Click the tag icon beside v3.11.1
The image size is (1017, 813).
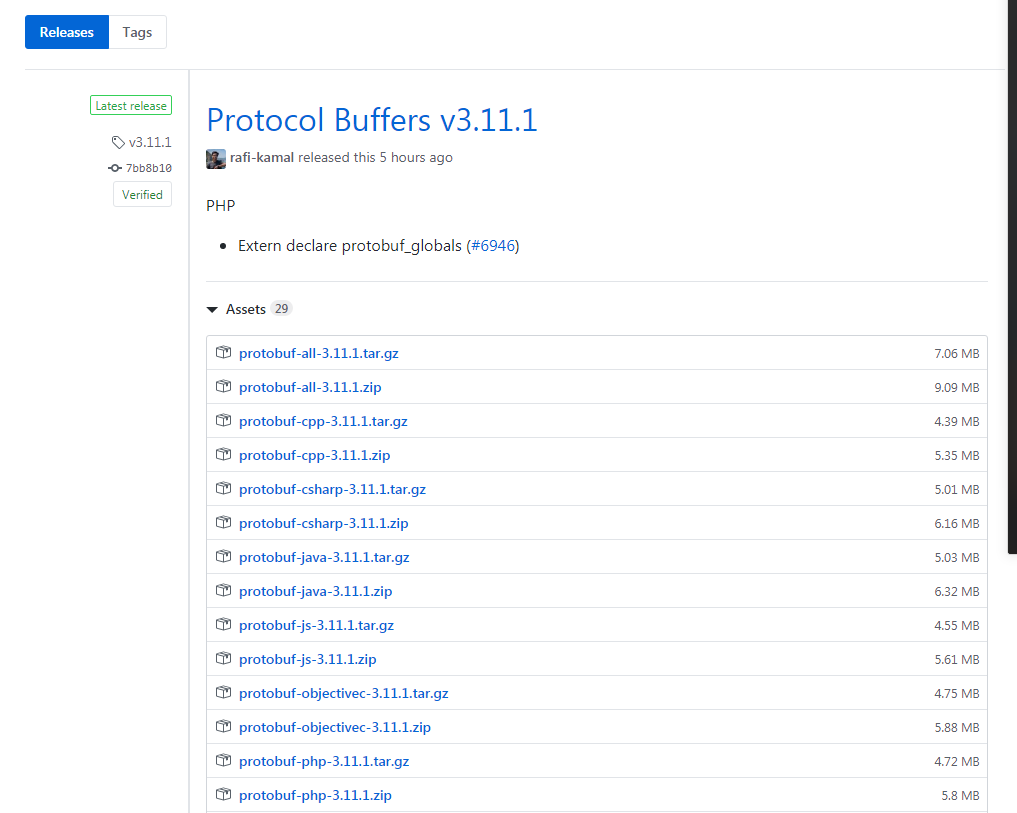coord(118,142)
